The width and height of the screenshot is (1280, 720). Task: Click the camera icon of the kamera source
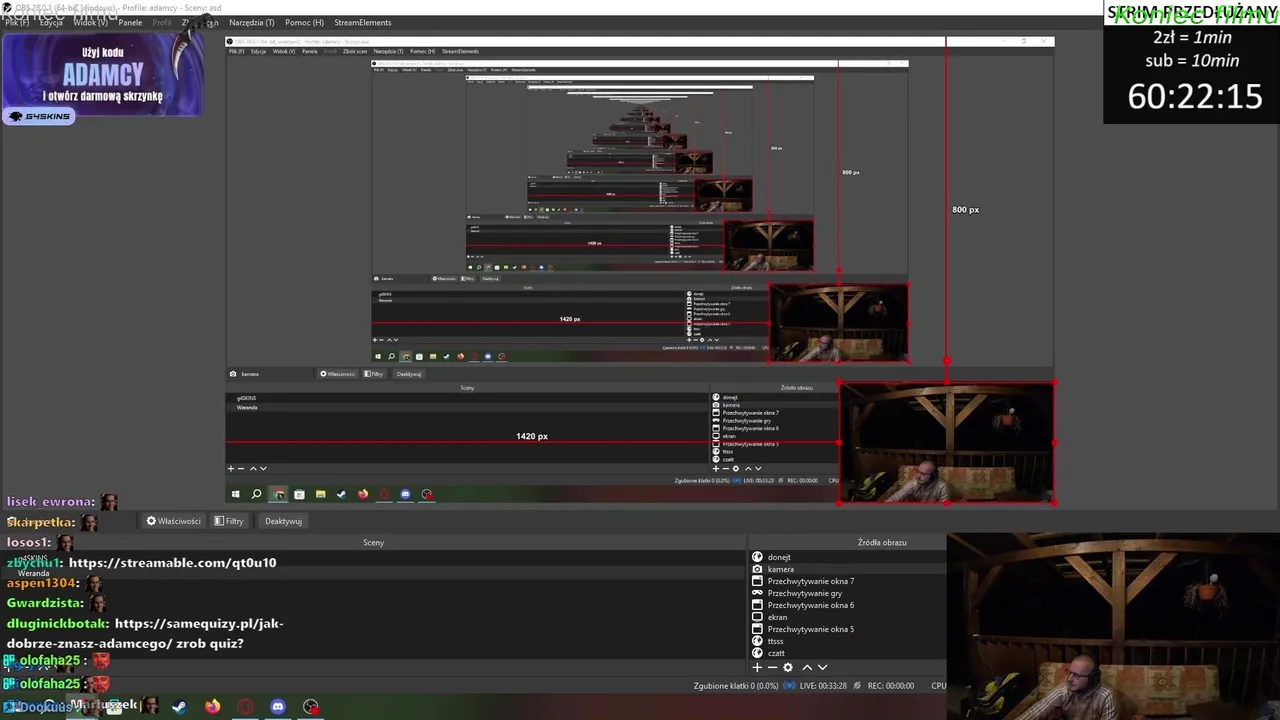click(757, 569)
